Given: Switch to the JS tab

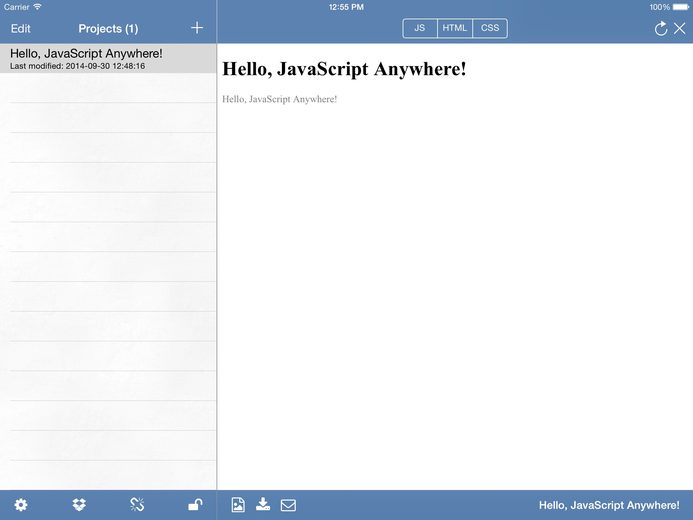Looking at the screenshot, I should [419, 28].
